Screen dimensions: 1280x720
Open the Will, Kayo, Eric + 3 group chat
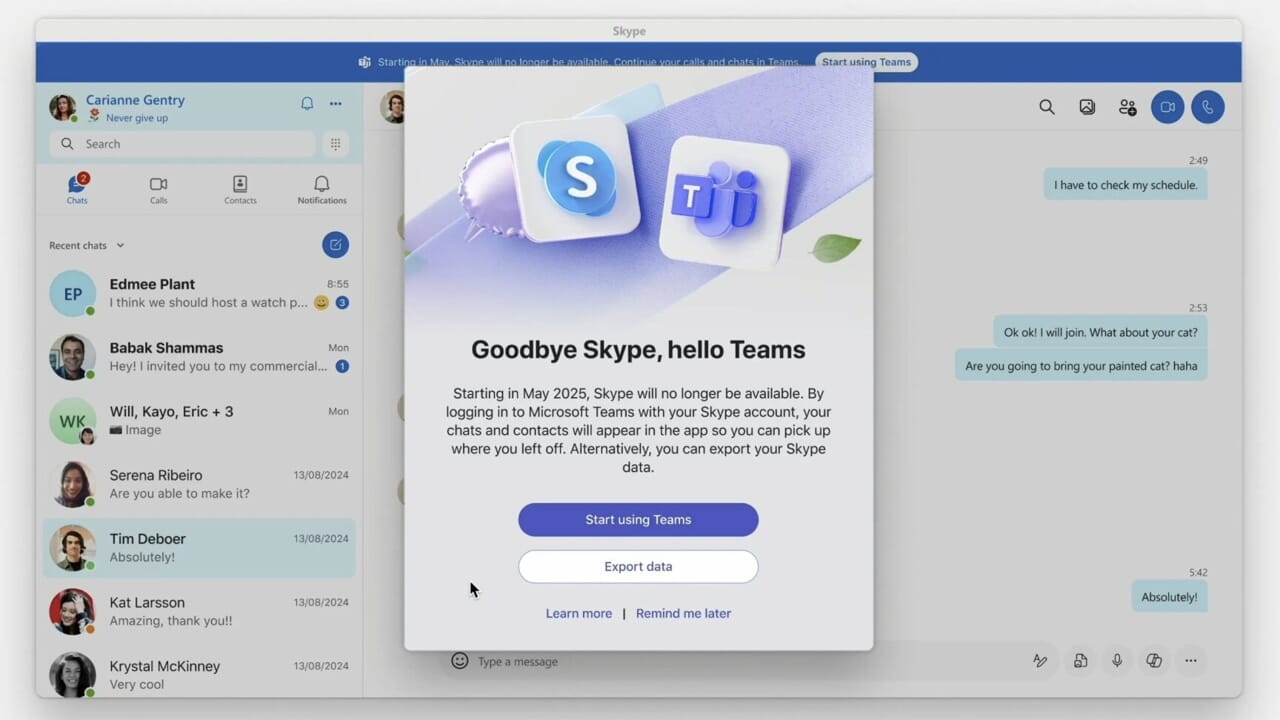click(199, 421)
